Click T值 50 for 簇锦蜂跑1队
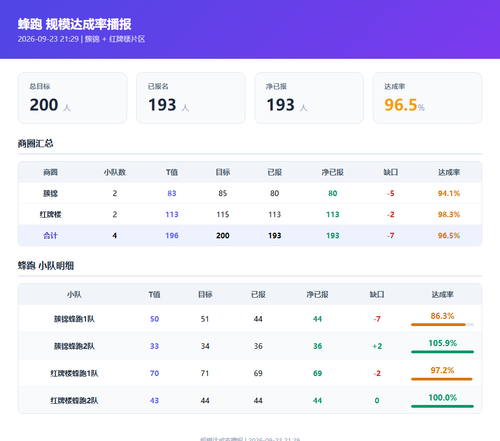This screenshot has height=441, width=500. pos(154,319)
